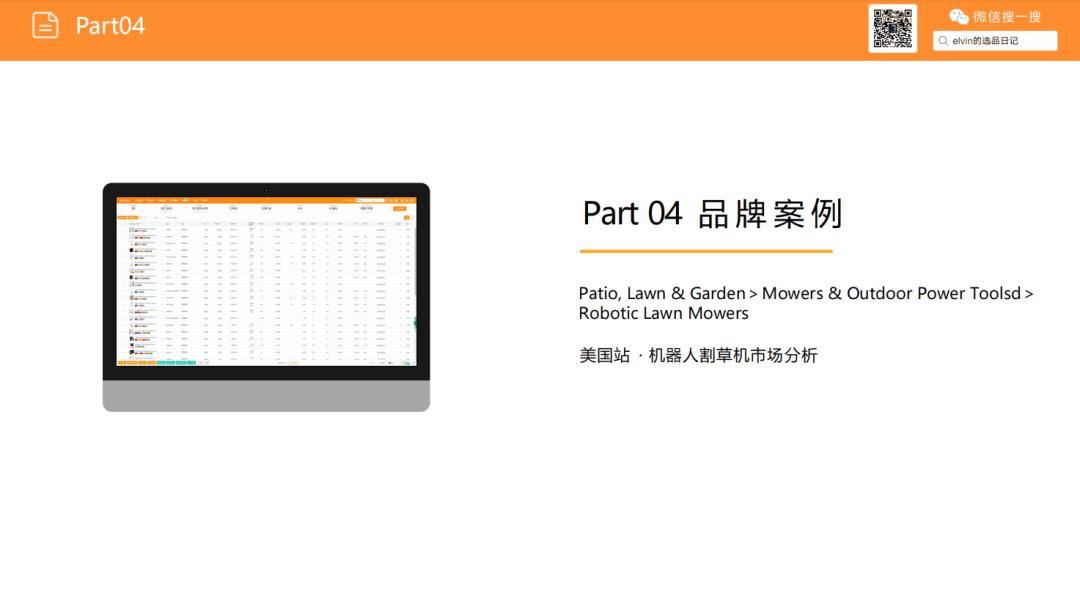Click the 美国站 · 机器人割草机市场分析 subtitle
Image resolution: width=1080 pixels, height=596 pixels.
[x=698, y=355]
